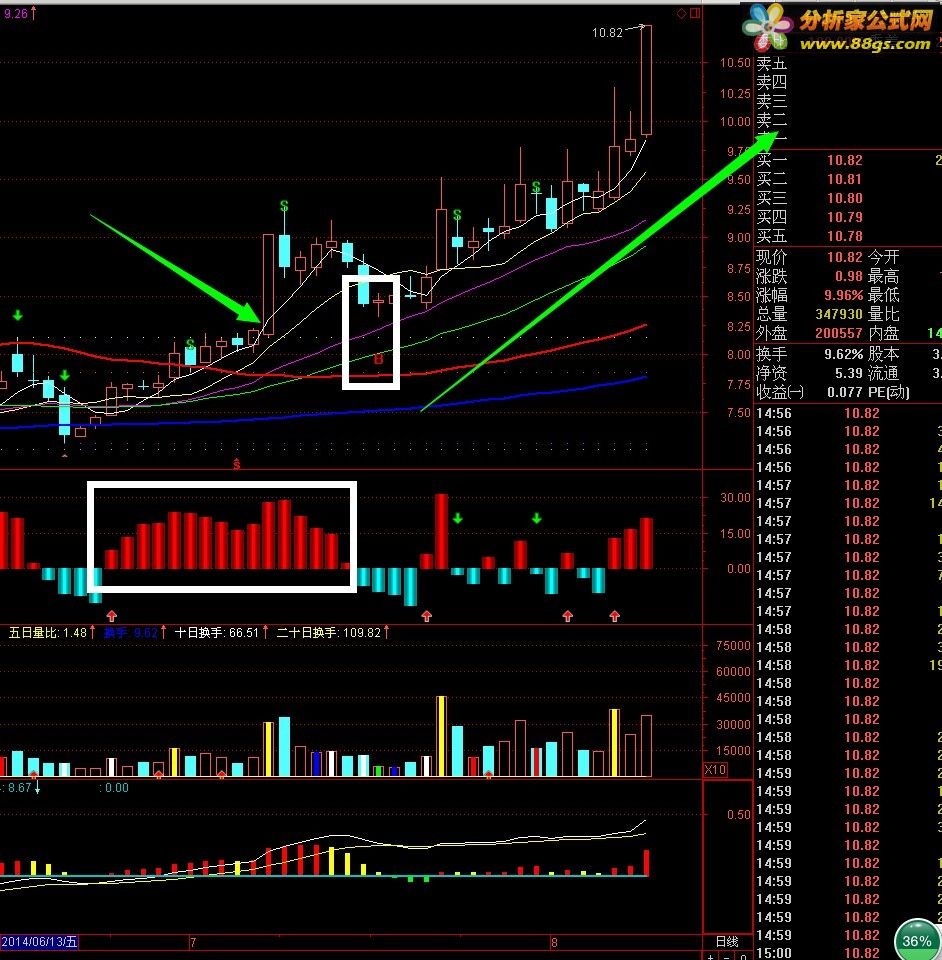Viewport: 942px width, 960px height.
Task: Click the red diamond icon above the chart
Action: coord(681,13)
